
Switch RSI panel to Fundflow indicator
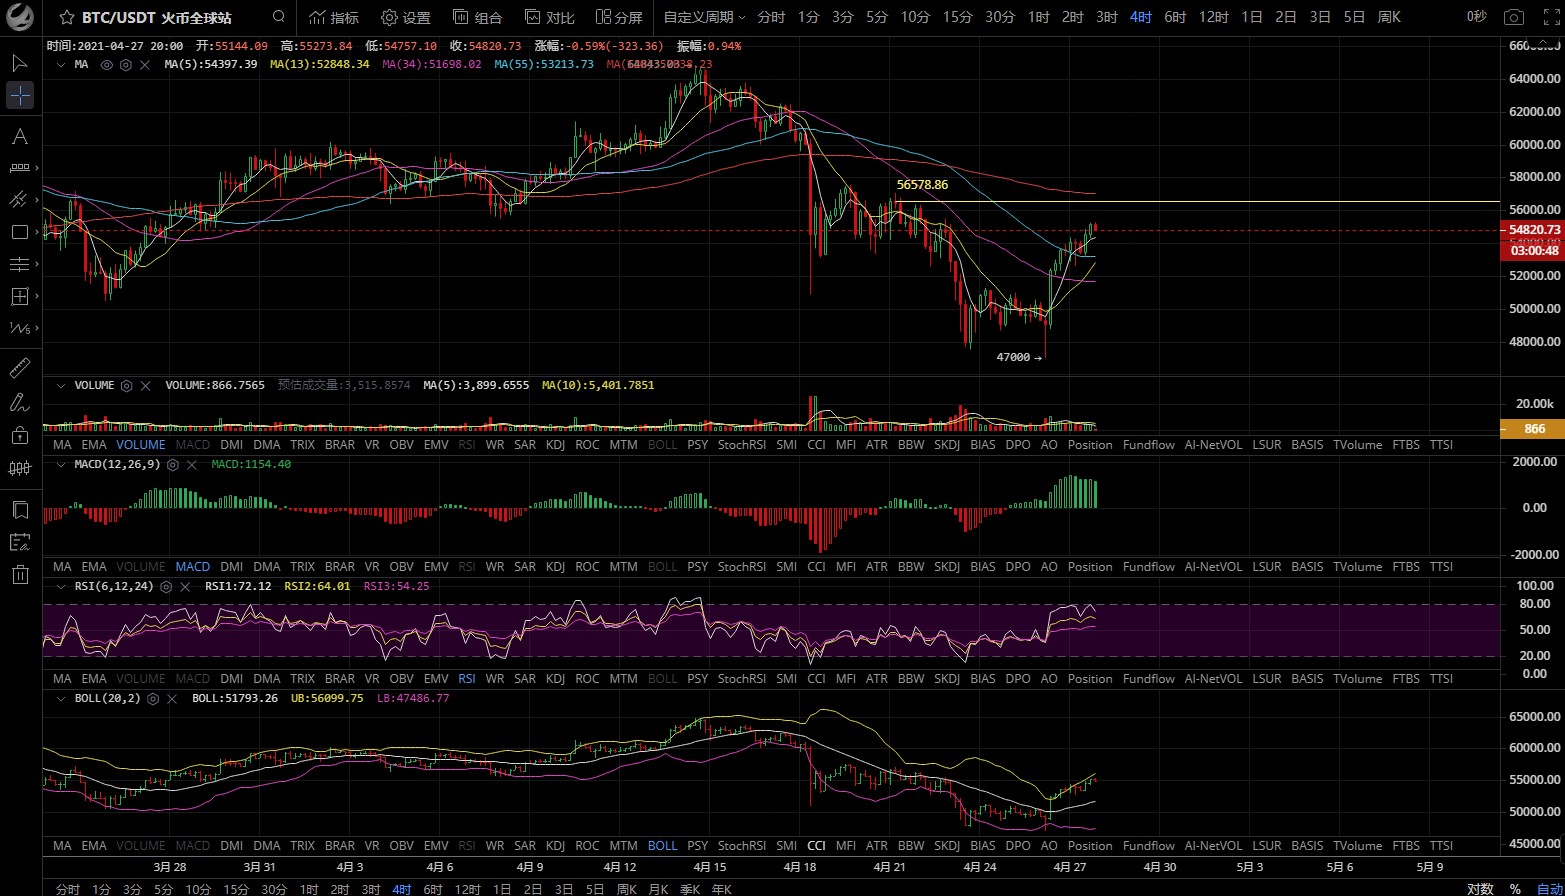pos(1148,678)
